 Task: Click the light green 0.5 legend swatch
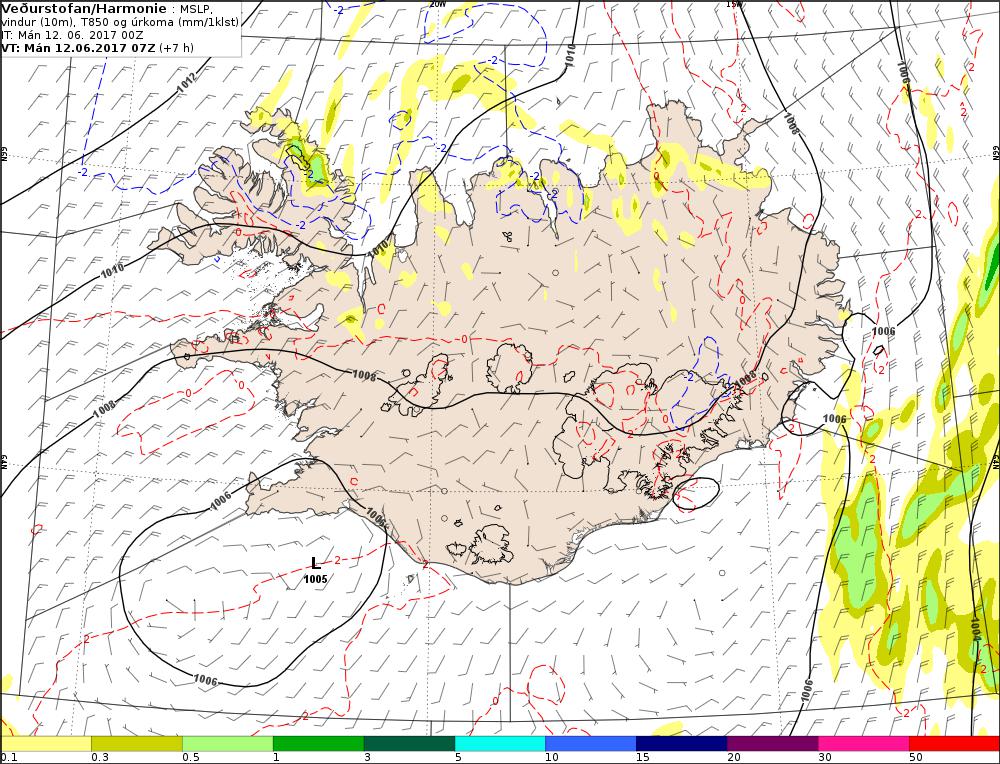click(228, 744)
